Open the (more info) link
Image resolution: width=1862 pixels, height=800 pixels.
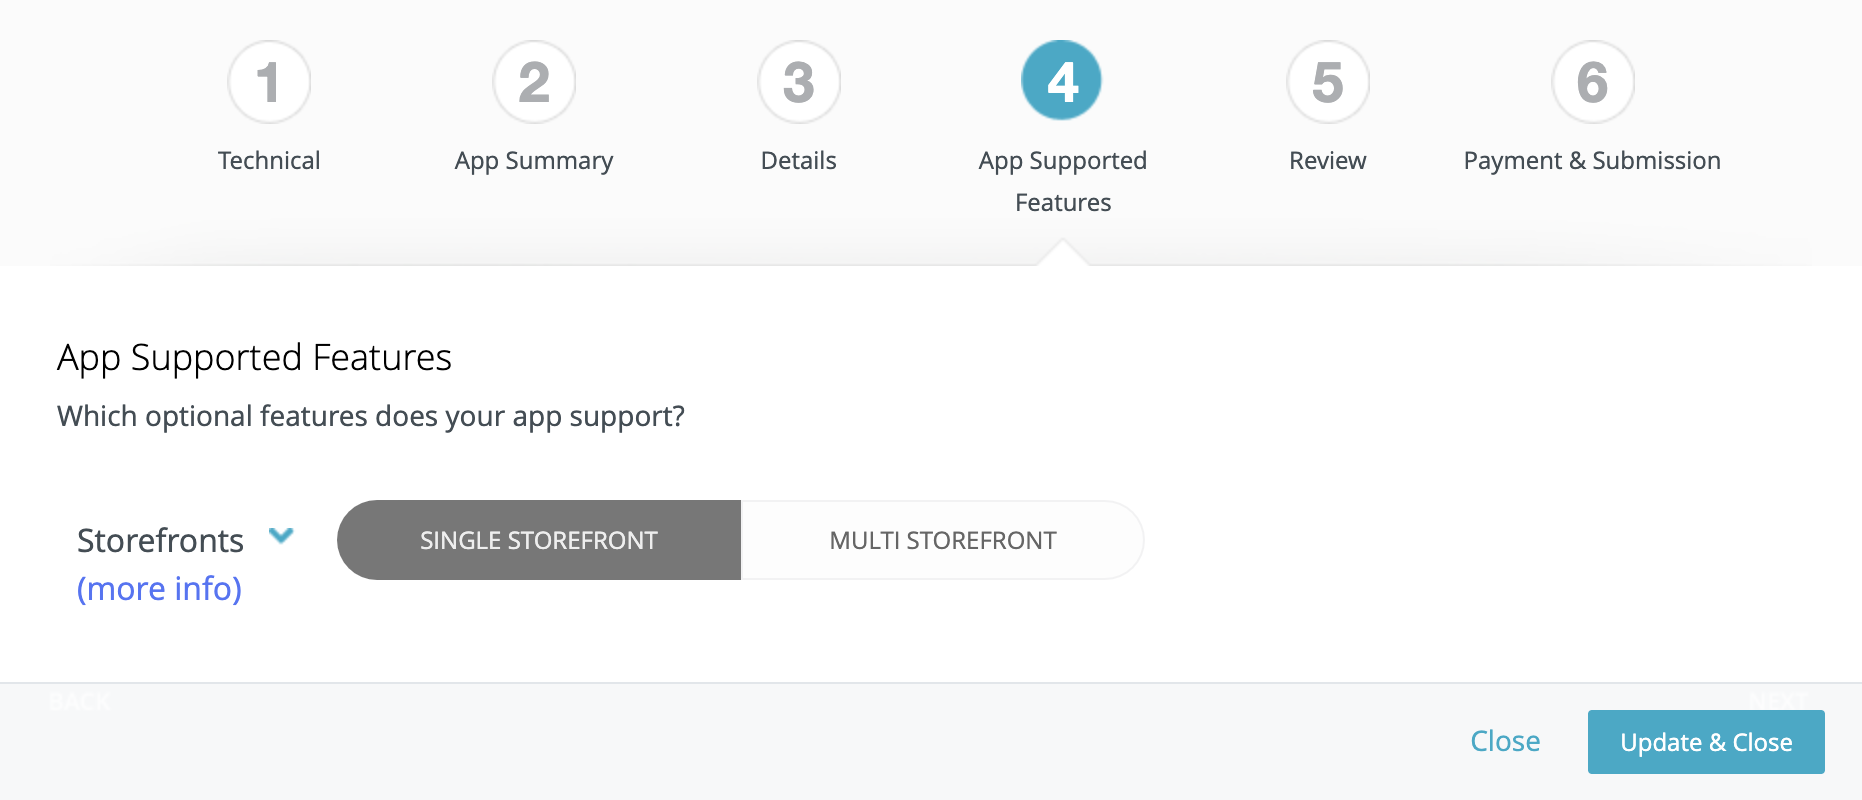coord(160,588)
